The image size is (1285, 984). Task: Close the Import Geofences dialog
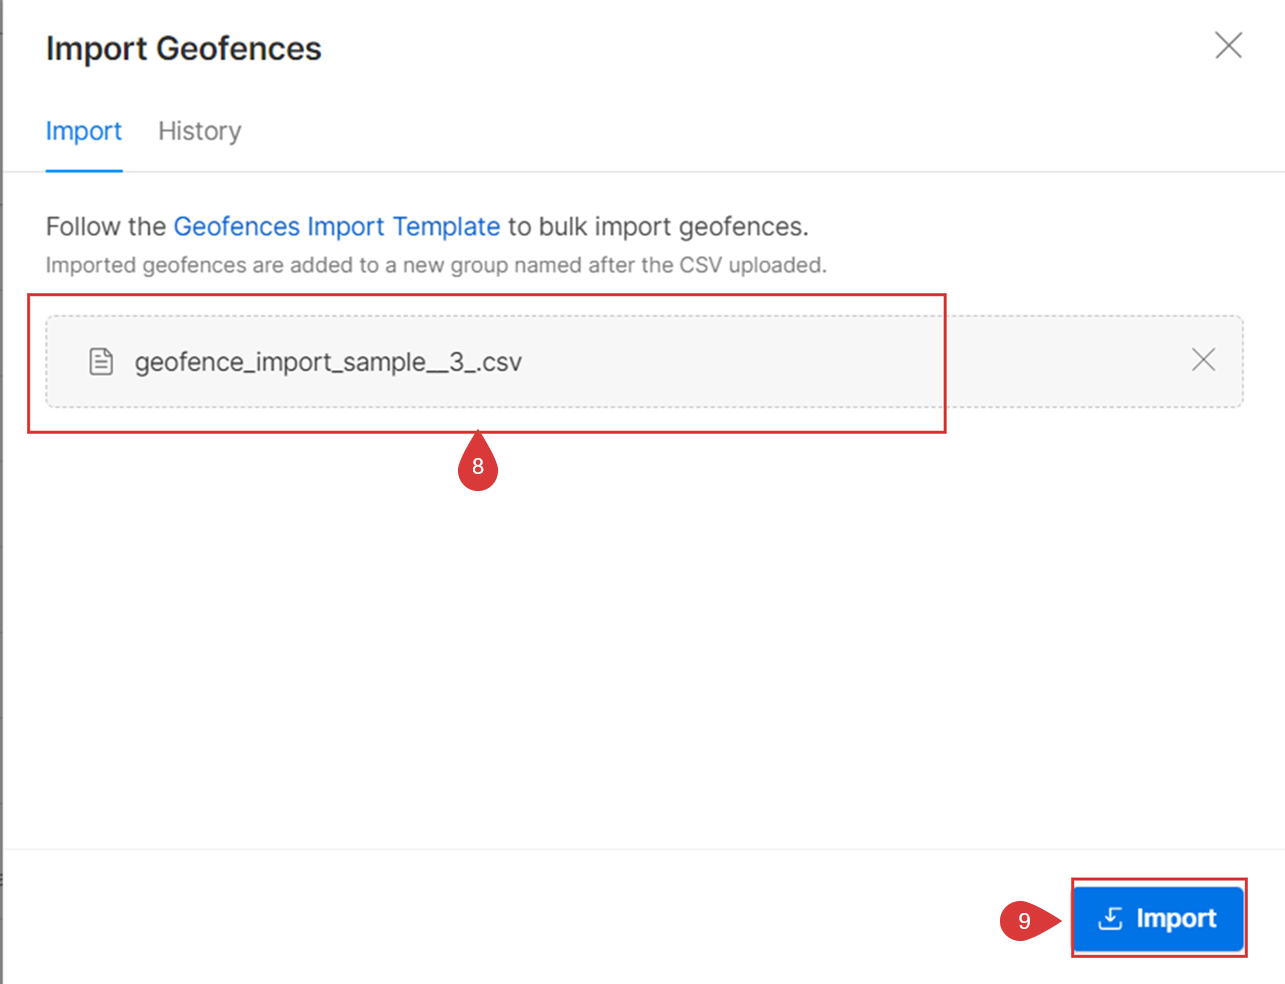(1229, 45)
